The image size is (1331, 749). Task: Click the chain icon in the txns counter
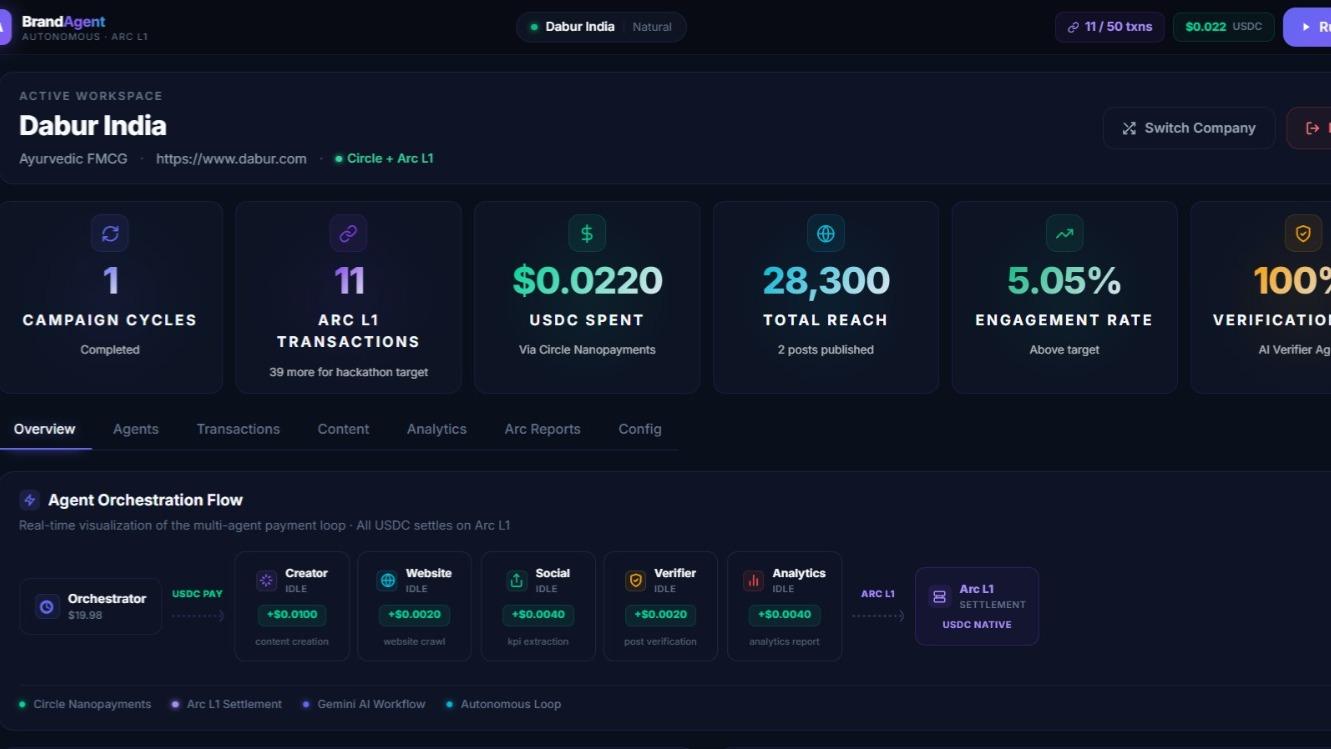point(1073,27)
